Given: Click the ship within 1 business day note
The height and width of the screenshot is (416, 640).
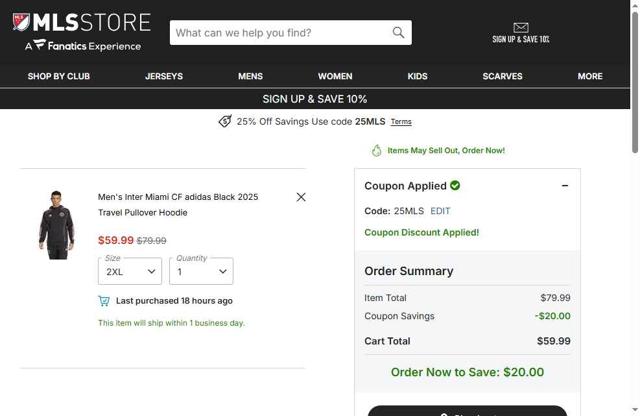Looking at the screenshot, I should tap(171, 323).
